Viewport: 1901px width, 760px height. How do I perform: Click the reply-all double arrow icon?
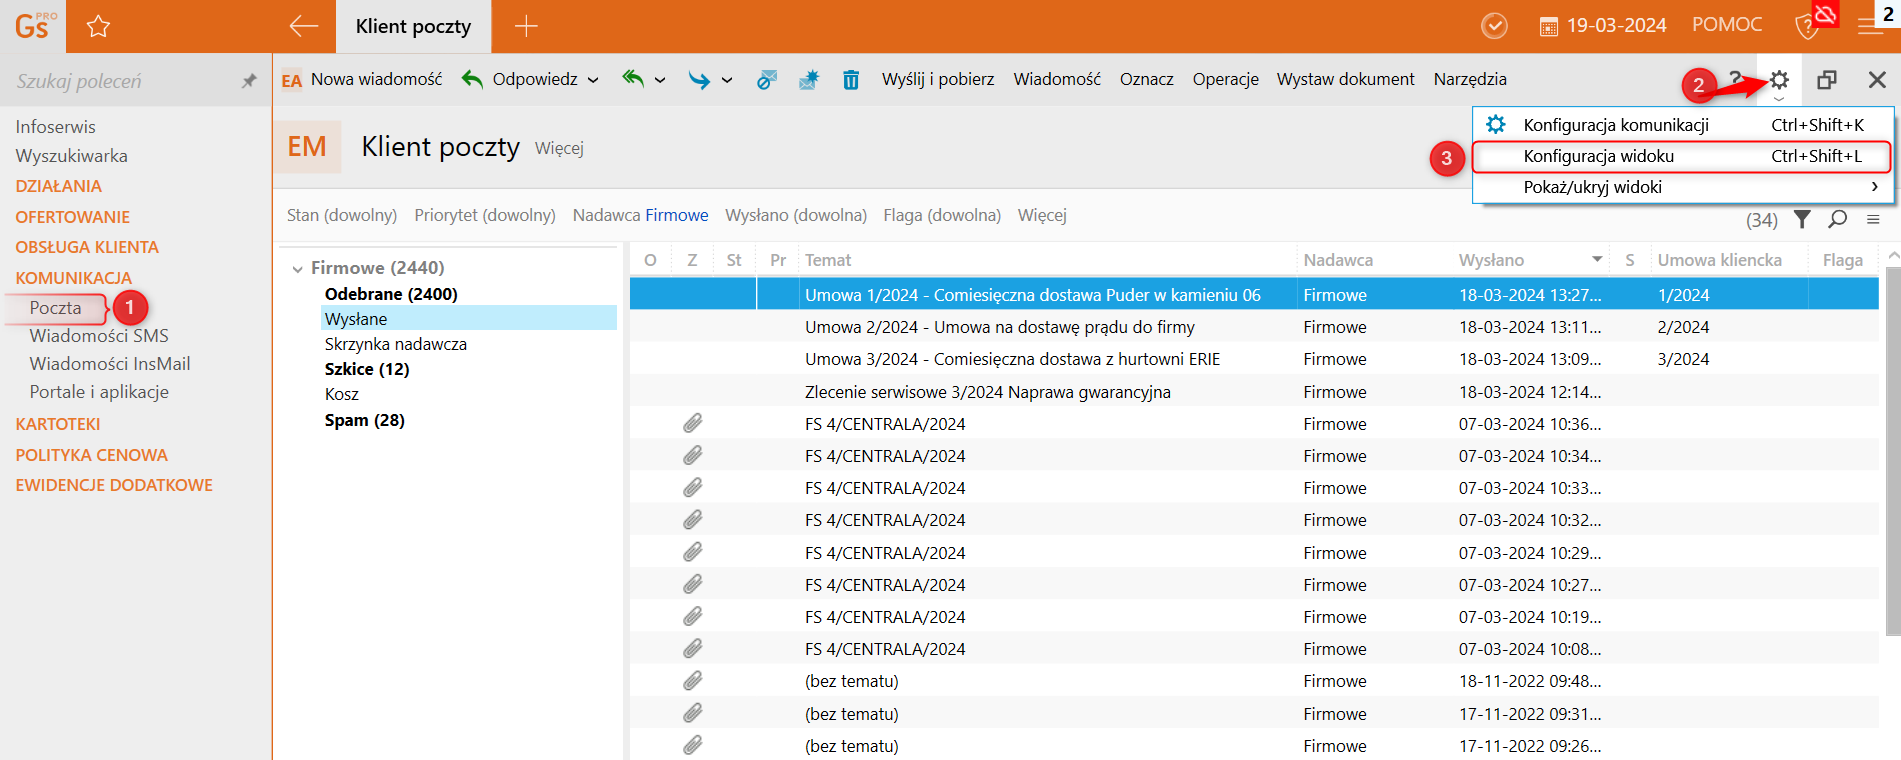tap(632, 79)
